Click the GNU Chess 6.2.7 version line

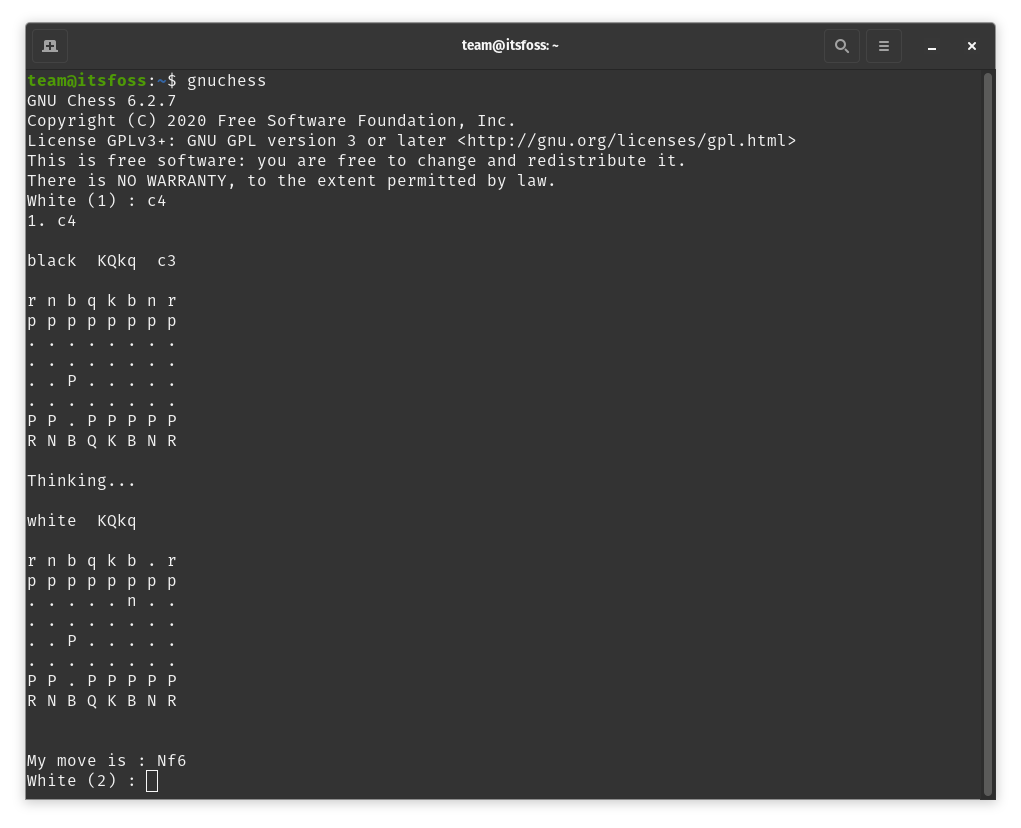click(102, 101)
